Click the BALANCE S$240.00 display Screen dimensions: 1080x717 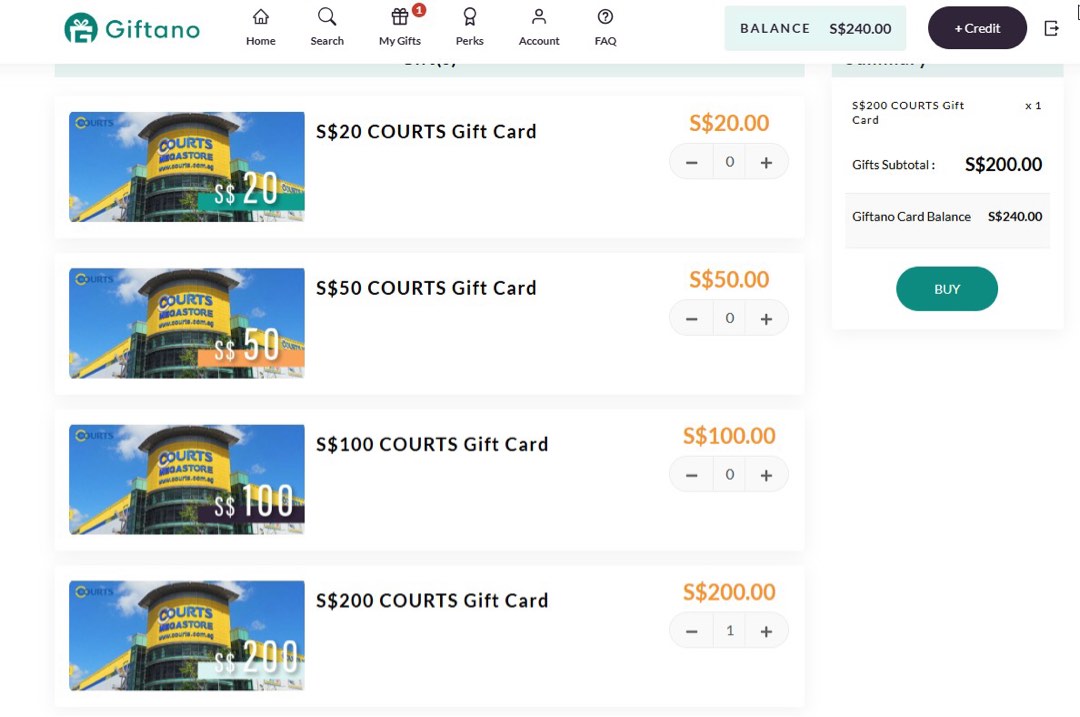click(x=815, y=28)
